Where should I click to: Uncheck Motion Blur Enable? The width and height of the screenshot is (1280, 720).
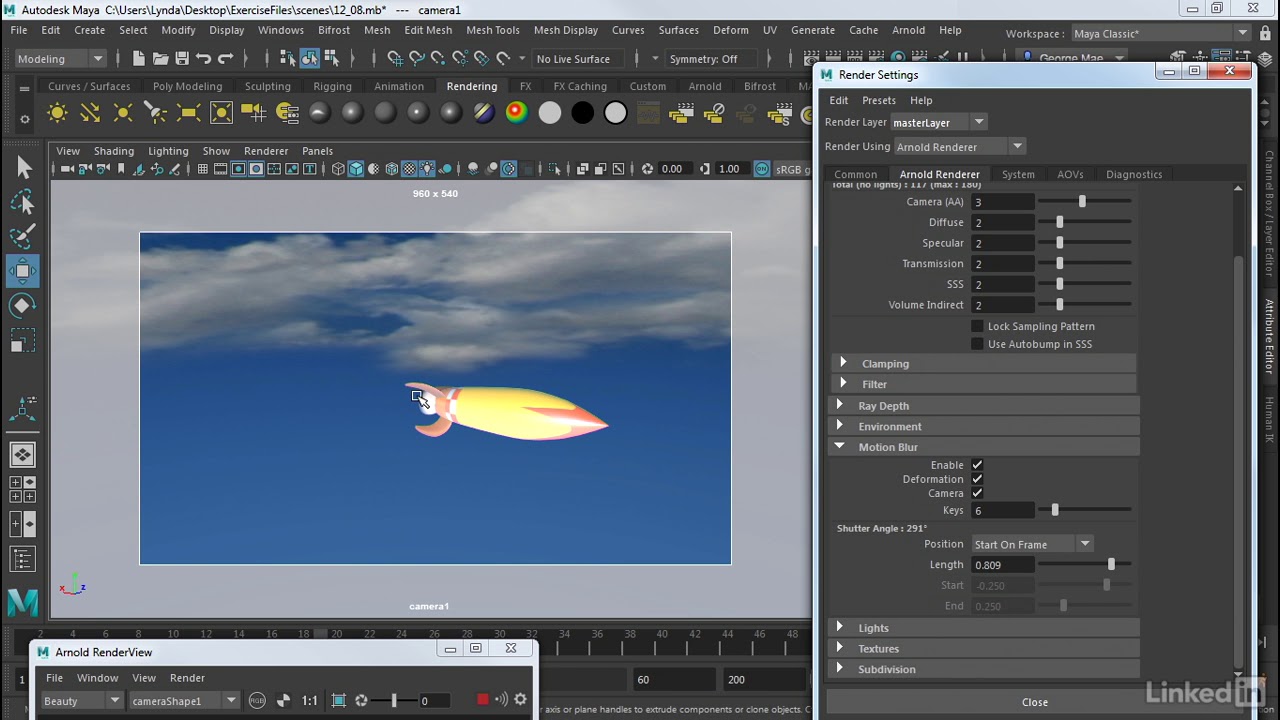tap(977, 465)
